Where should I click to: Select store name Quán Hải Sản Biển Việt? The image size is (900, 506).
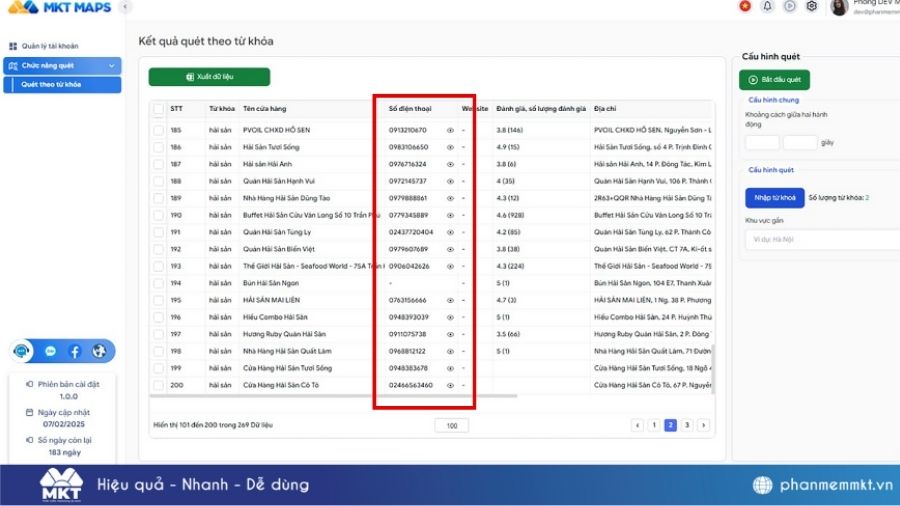[278, 250]
